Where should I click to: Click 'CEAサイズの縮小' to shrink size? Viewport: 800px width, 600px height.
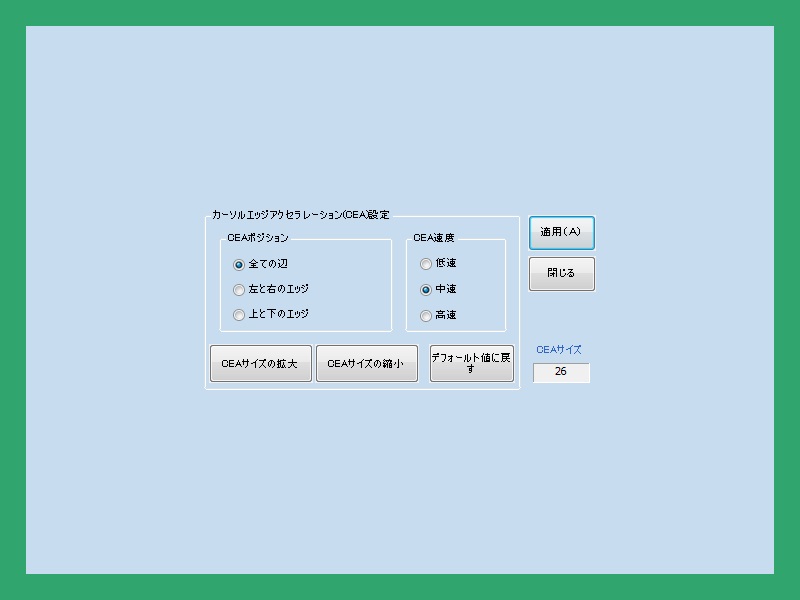tap(366, 364)
